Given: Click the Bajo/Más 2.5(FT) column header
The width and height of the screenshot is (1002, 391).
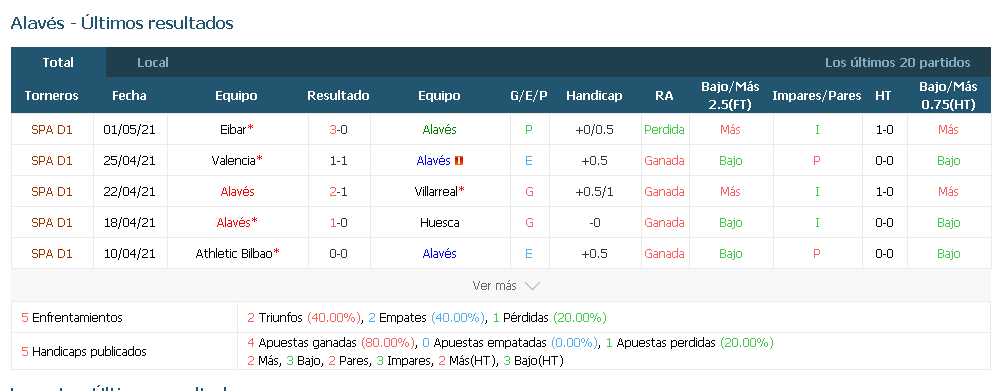Looking at the screenshot, I should click(730, 96).
